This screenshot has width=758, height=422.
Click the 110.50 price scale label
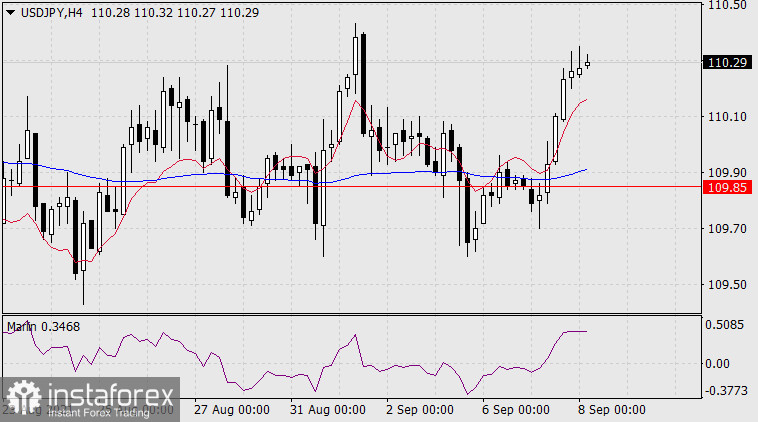click(x=727, y=6)
